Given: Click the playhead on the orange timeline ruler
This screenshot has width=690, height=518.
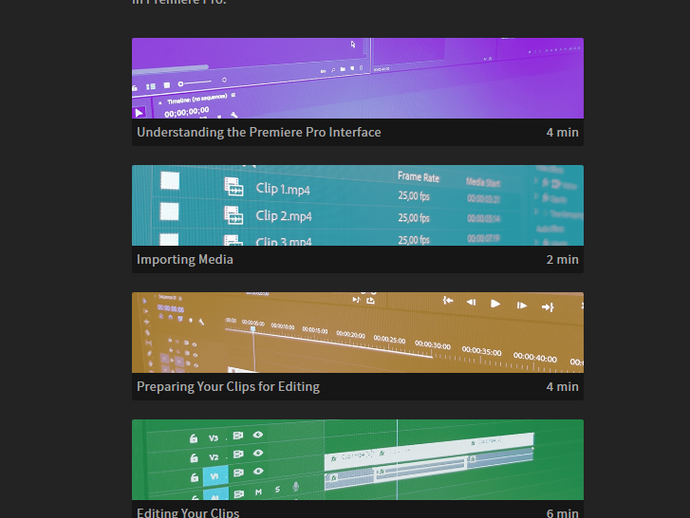Looking at the screenshot, I should coord(253,328).
